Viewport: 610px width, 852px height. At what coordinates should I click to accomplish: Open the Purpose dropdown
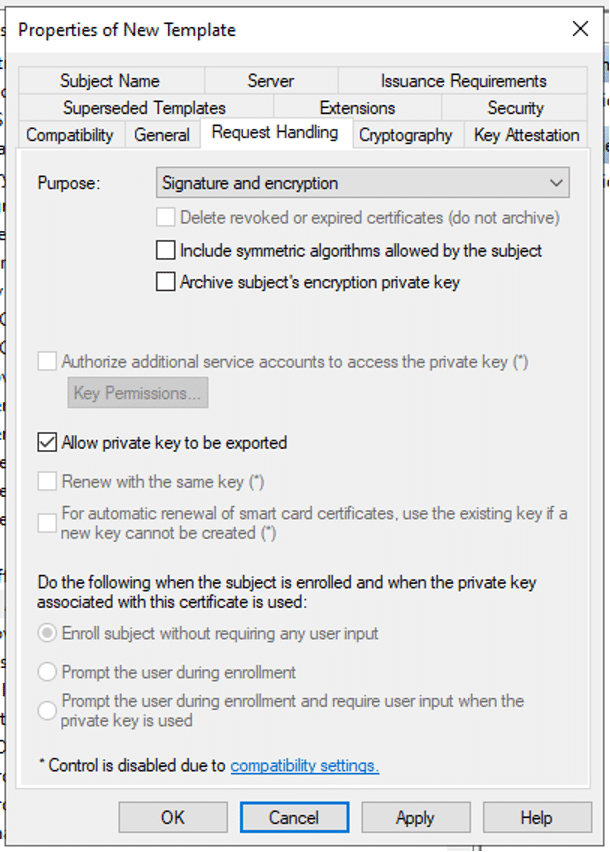coord(363,183)
